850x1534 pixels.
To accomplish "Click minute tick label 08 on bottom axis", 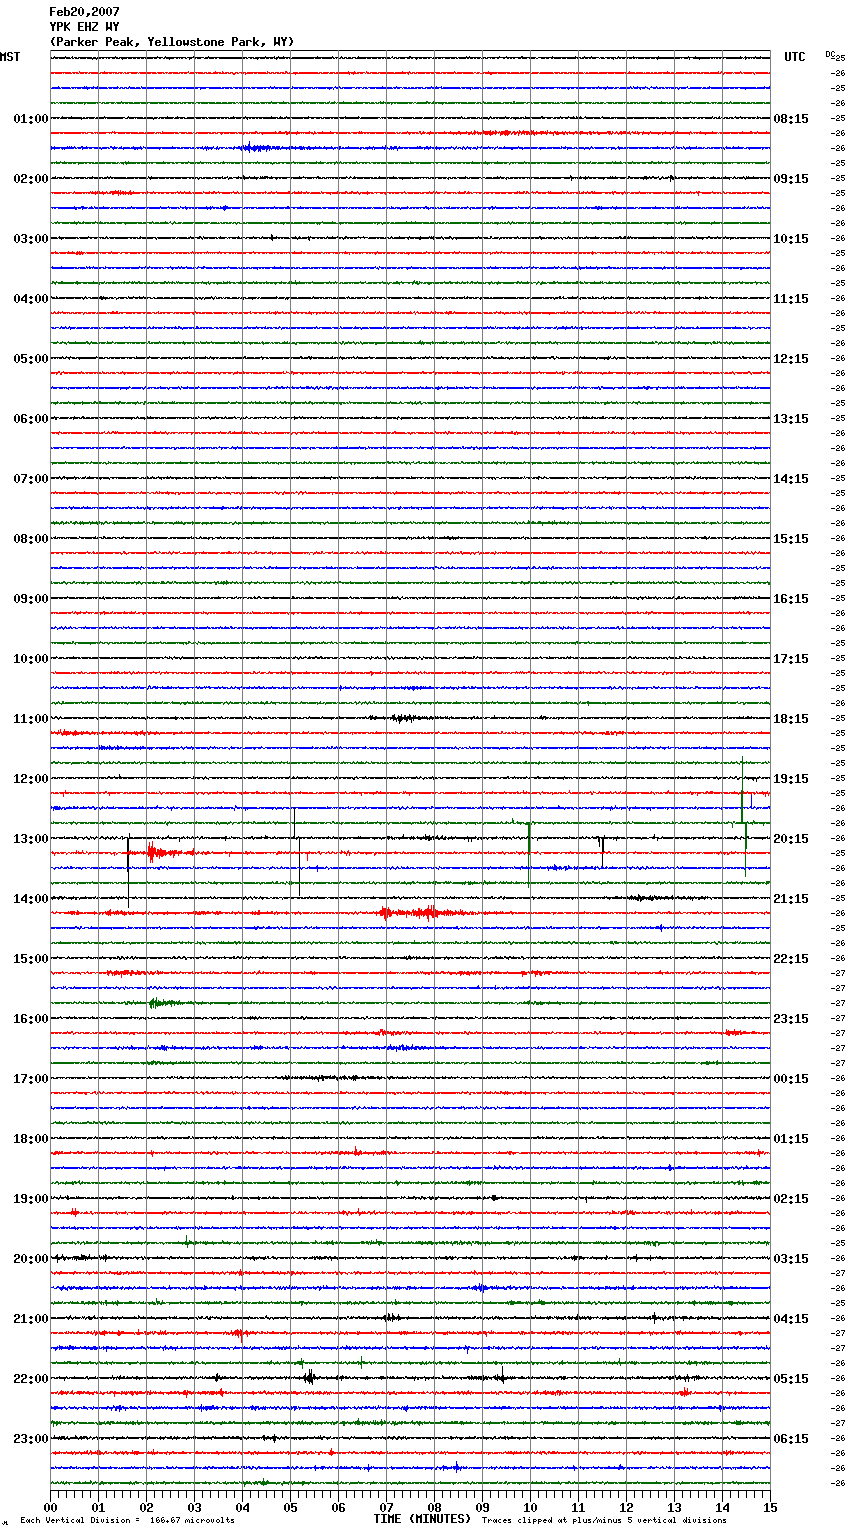I will coord(434,1507).
